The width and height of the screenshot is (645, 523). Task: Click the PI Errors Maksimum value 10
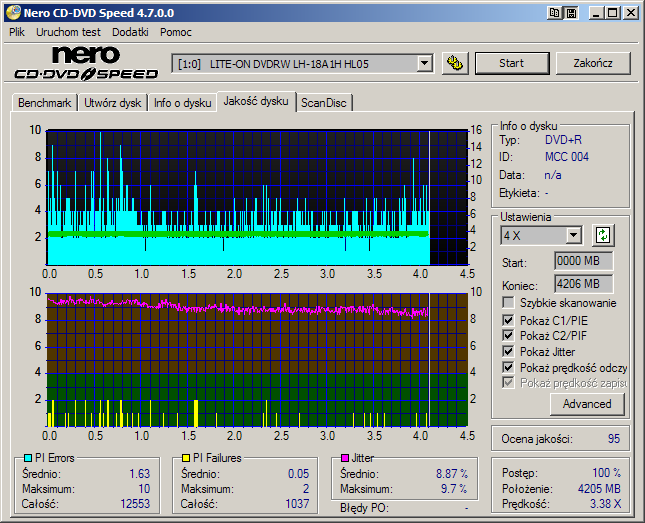tap(144, 489)
